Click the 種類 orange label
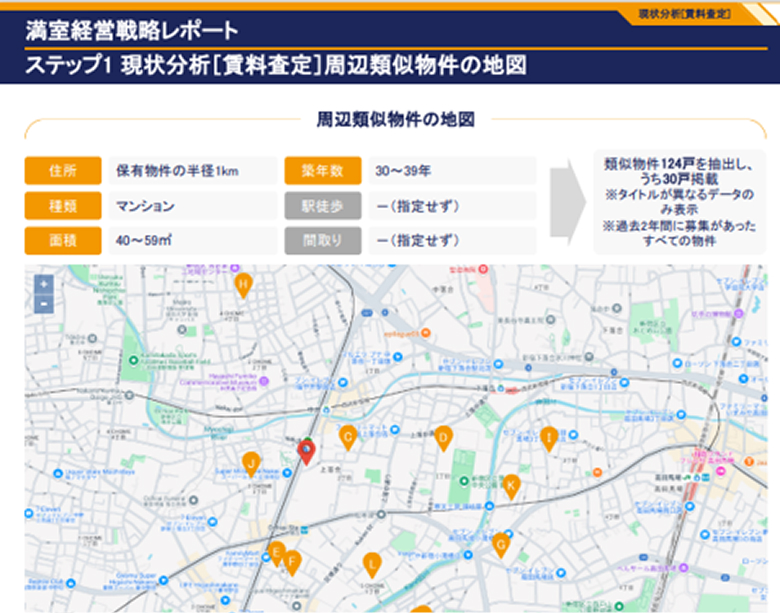 click(x=64, y=206)
